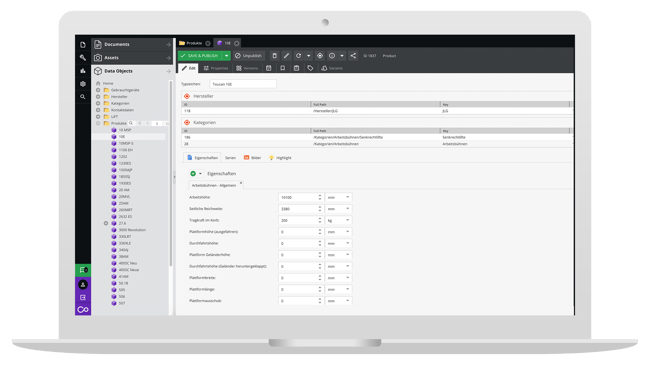Click the reload icon in object toolbar

298,56
